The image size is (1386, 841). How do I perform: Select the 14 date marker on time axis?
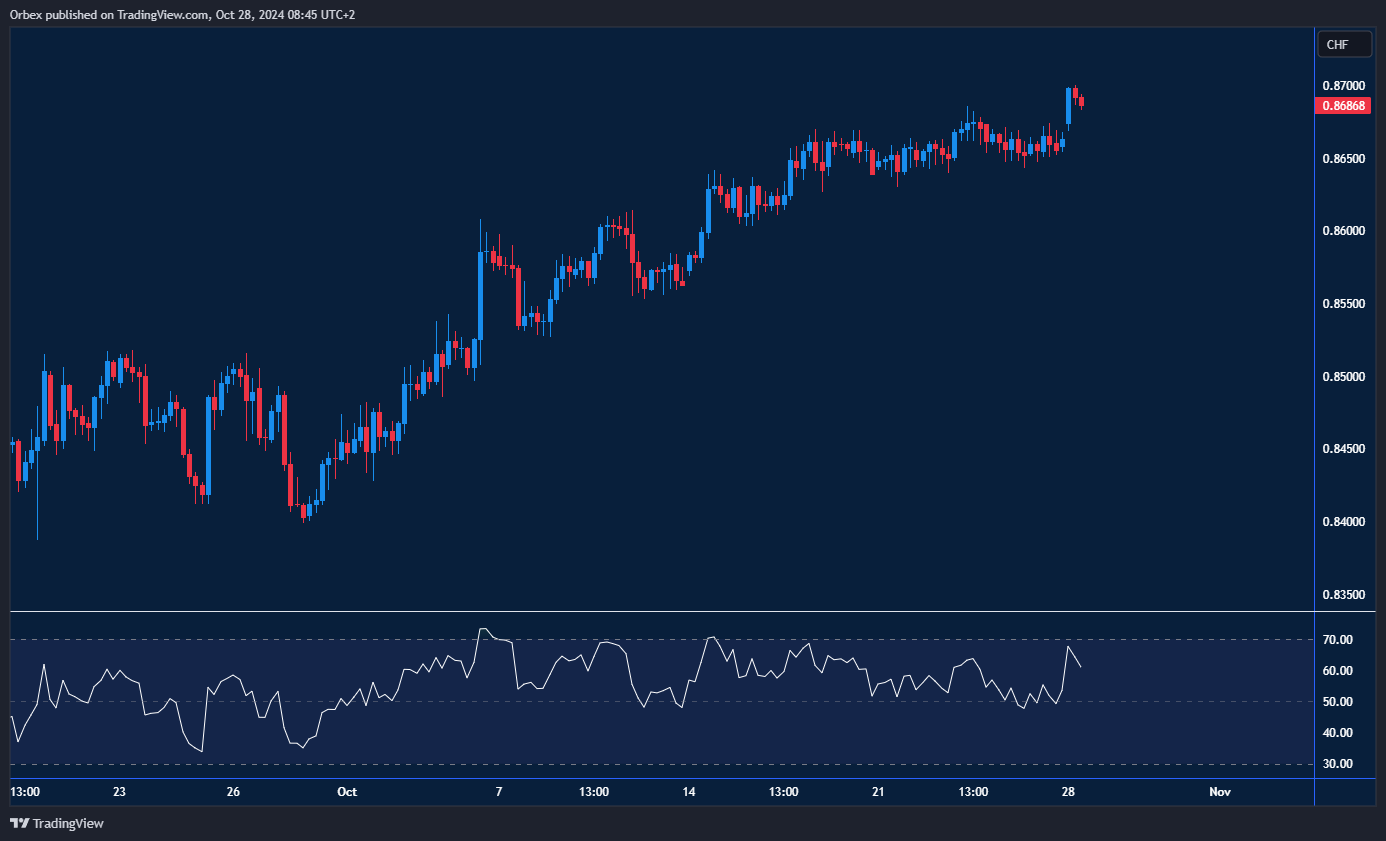(x=688, y=792)
